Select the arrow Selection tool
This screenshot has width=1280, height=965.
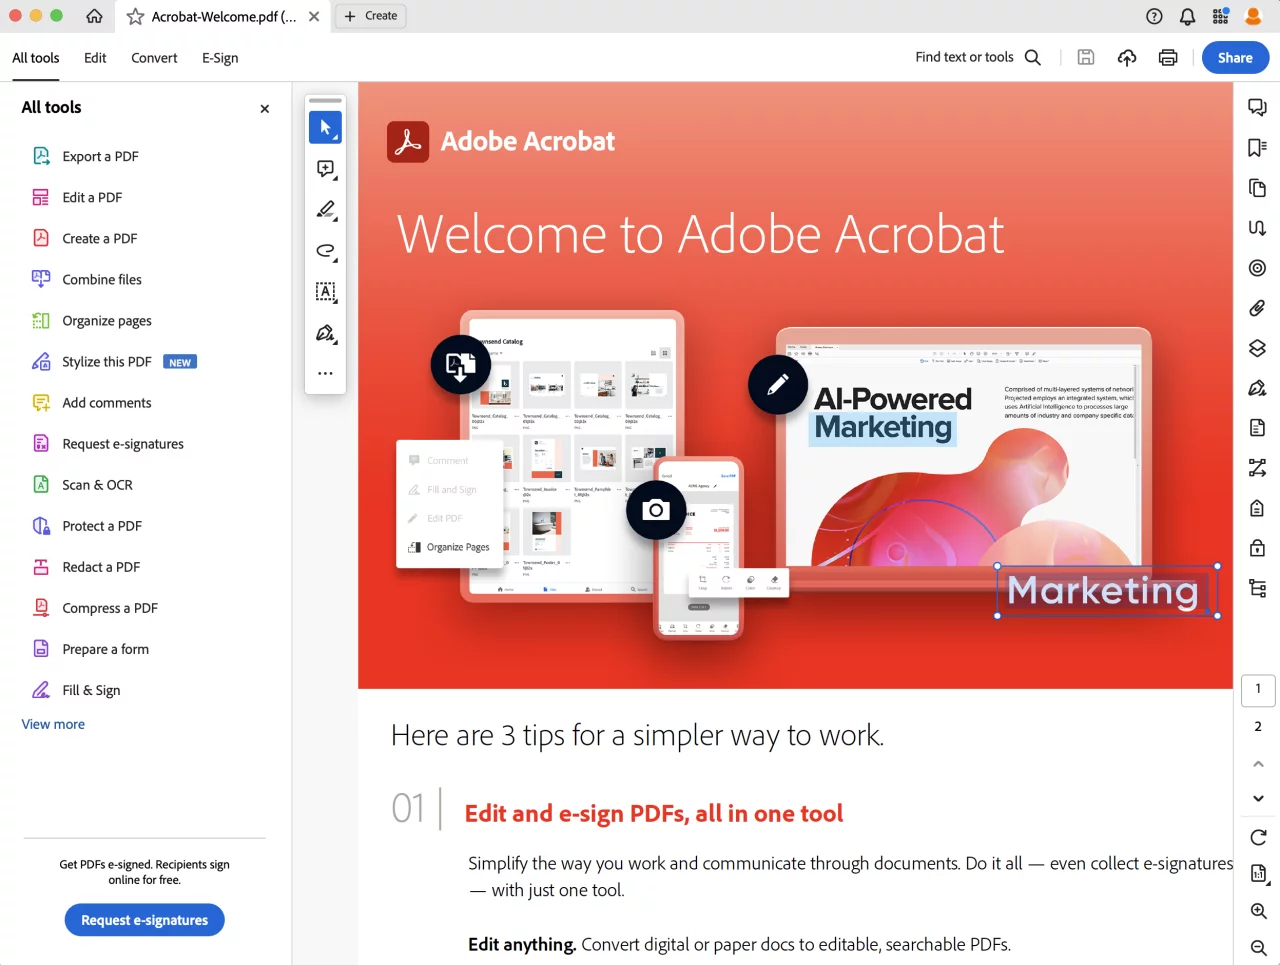[x=325, y=127]
